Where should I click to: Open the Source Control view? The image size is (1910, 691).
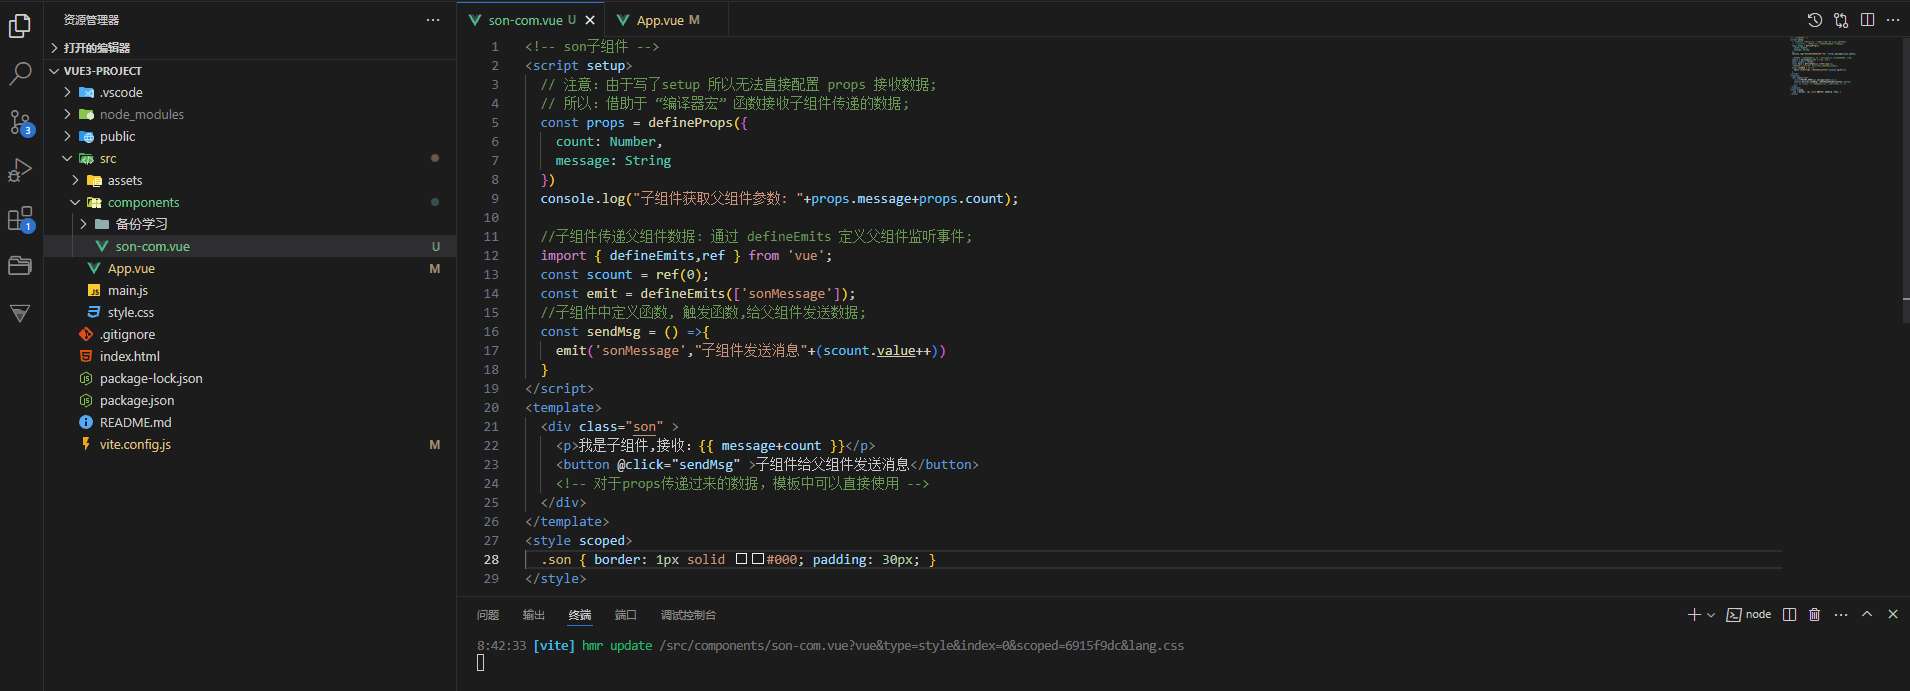pyautogui.click(x=20, y=122)
